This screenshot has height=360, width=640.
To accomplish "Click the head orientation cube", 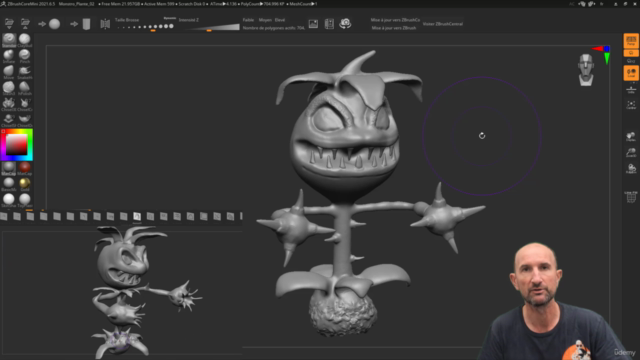I will coord(586,70).
